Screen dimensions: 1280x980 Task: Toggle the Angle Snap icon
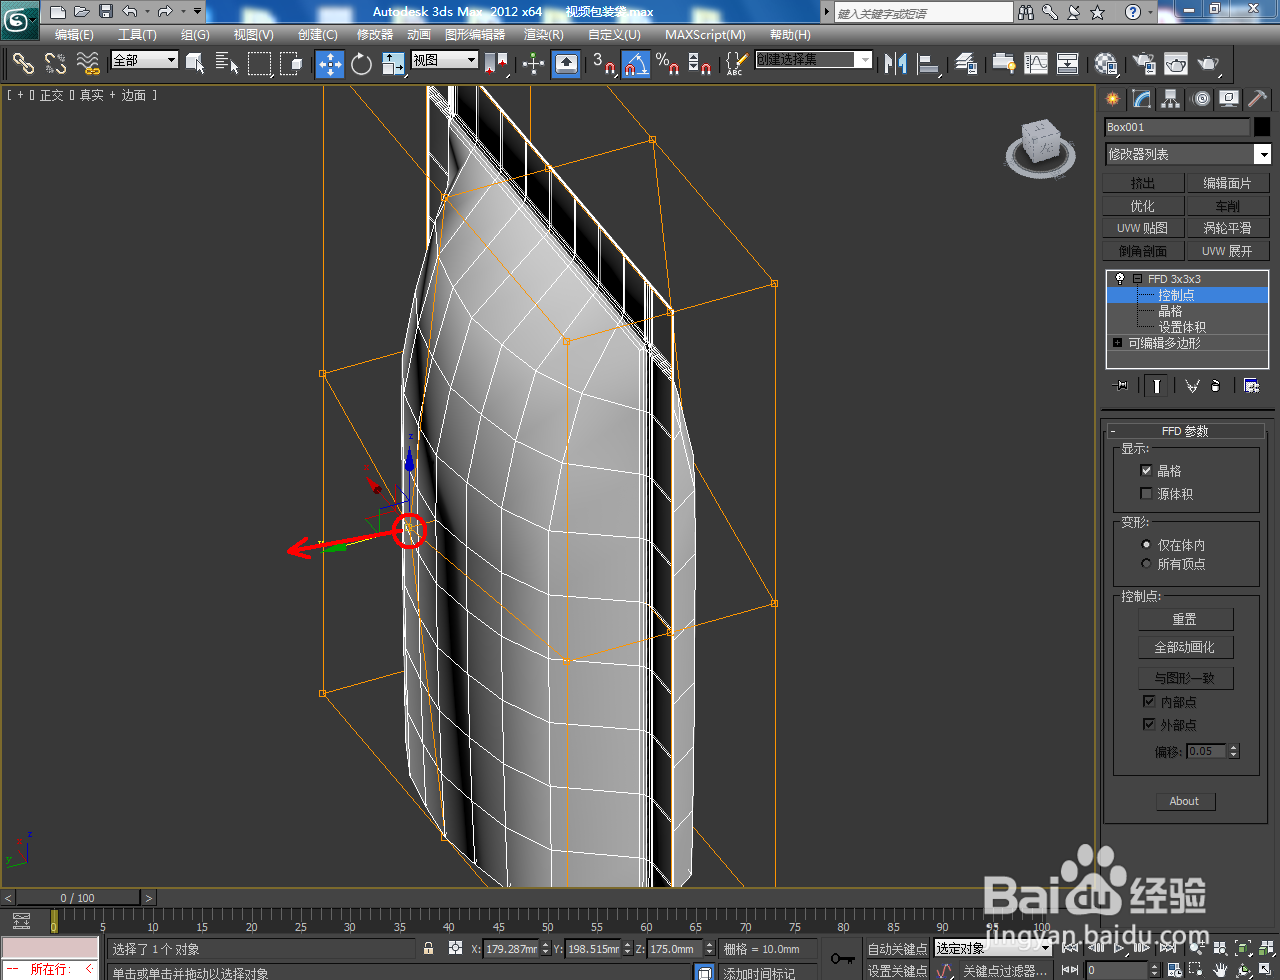coord(636,64)
